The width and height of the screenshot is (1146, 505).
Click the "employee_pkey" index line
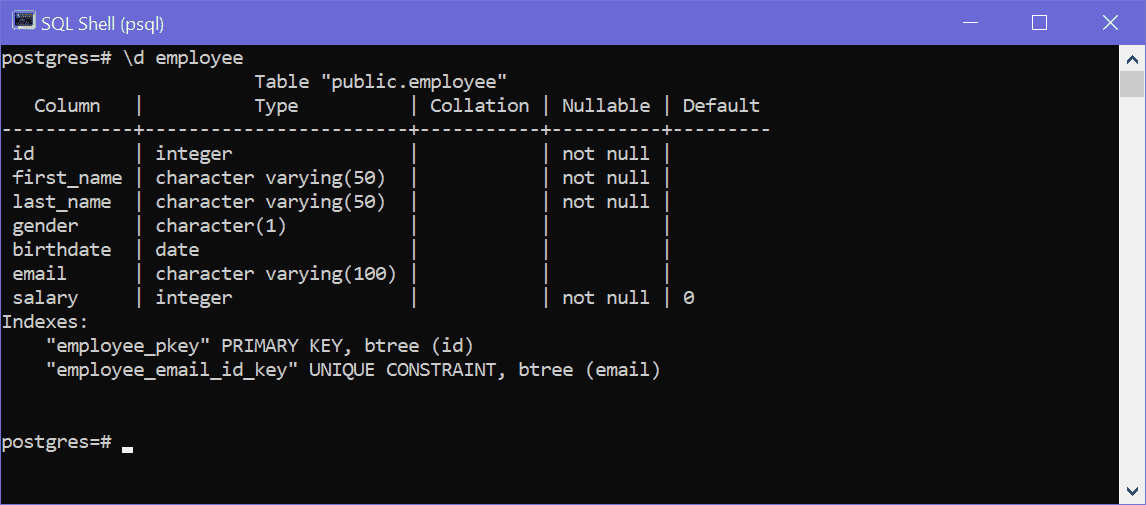coord(259,346)
